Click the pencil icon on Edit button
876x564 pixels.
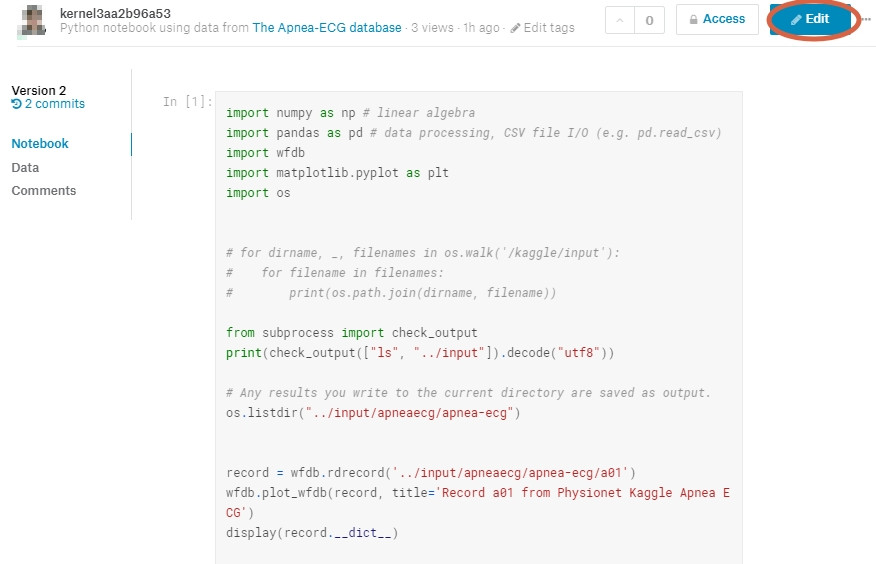(796, 20)
